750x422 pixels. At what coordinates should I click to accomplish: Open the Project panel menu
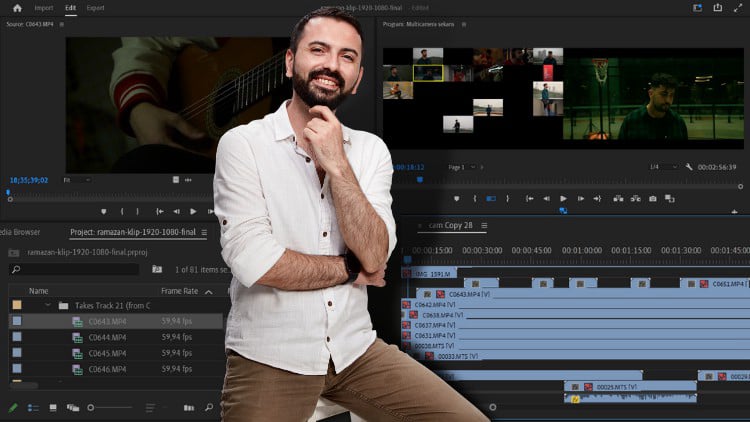tap(204, 233)
